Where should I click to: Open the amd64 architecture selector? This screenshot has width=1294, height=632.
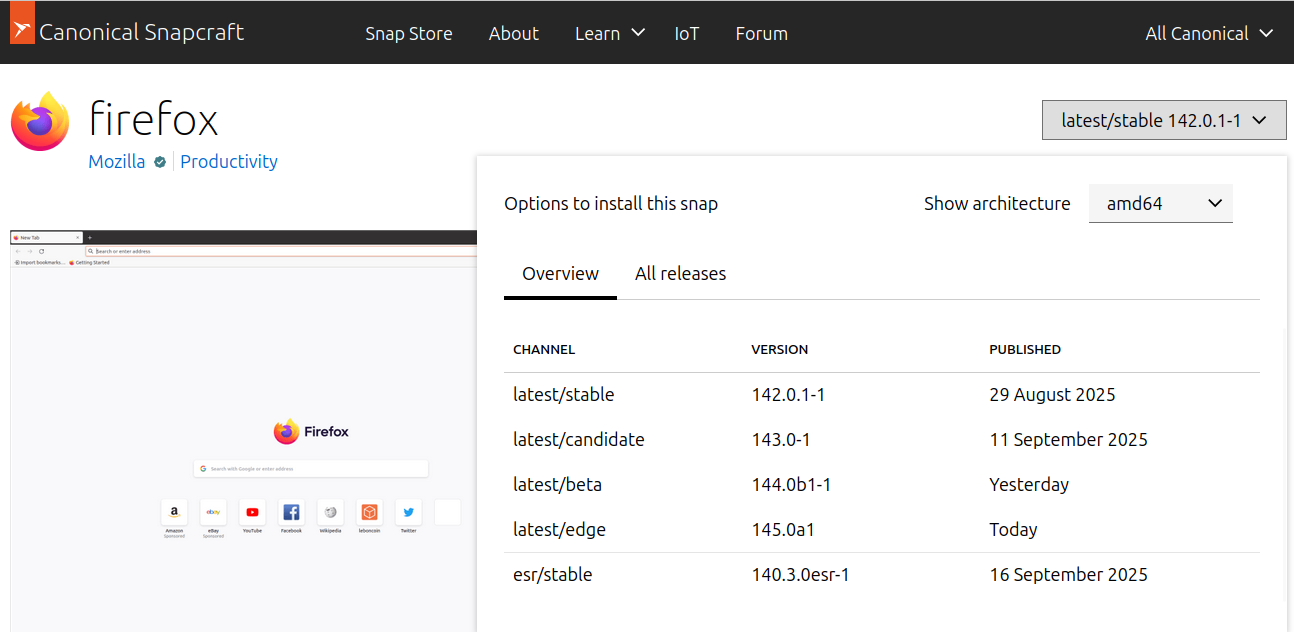click(1160, 204)
